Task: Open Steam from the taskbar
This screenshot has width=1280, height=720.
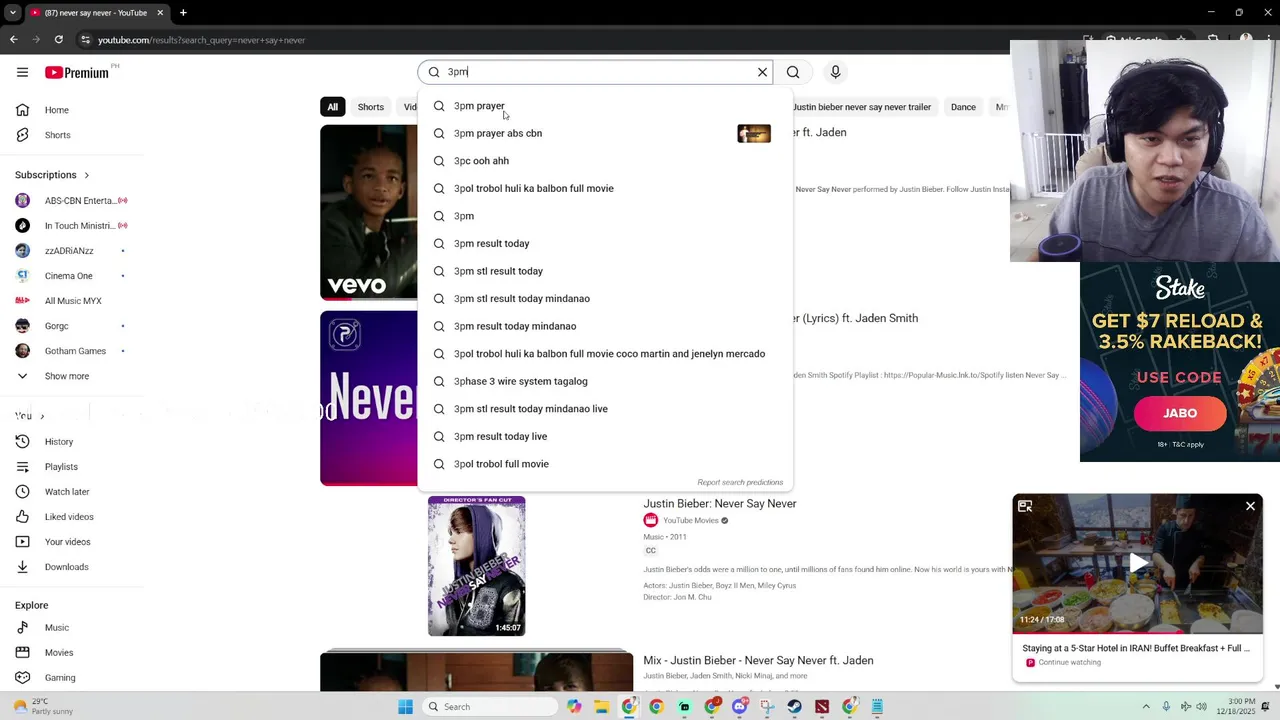Action: click(794, 707)
